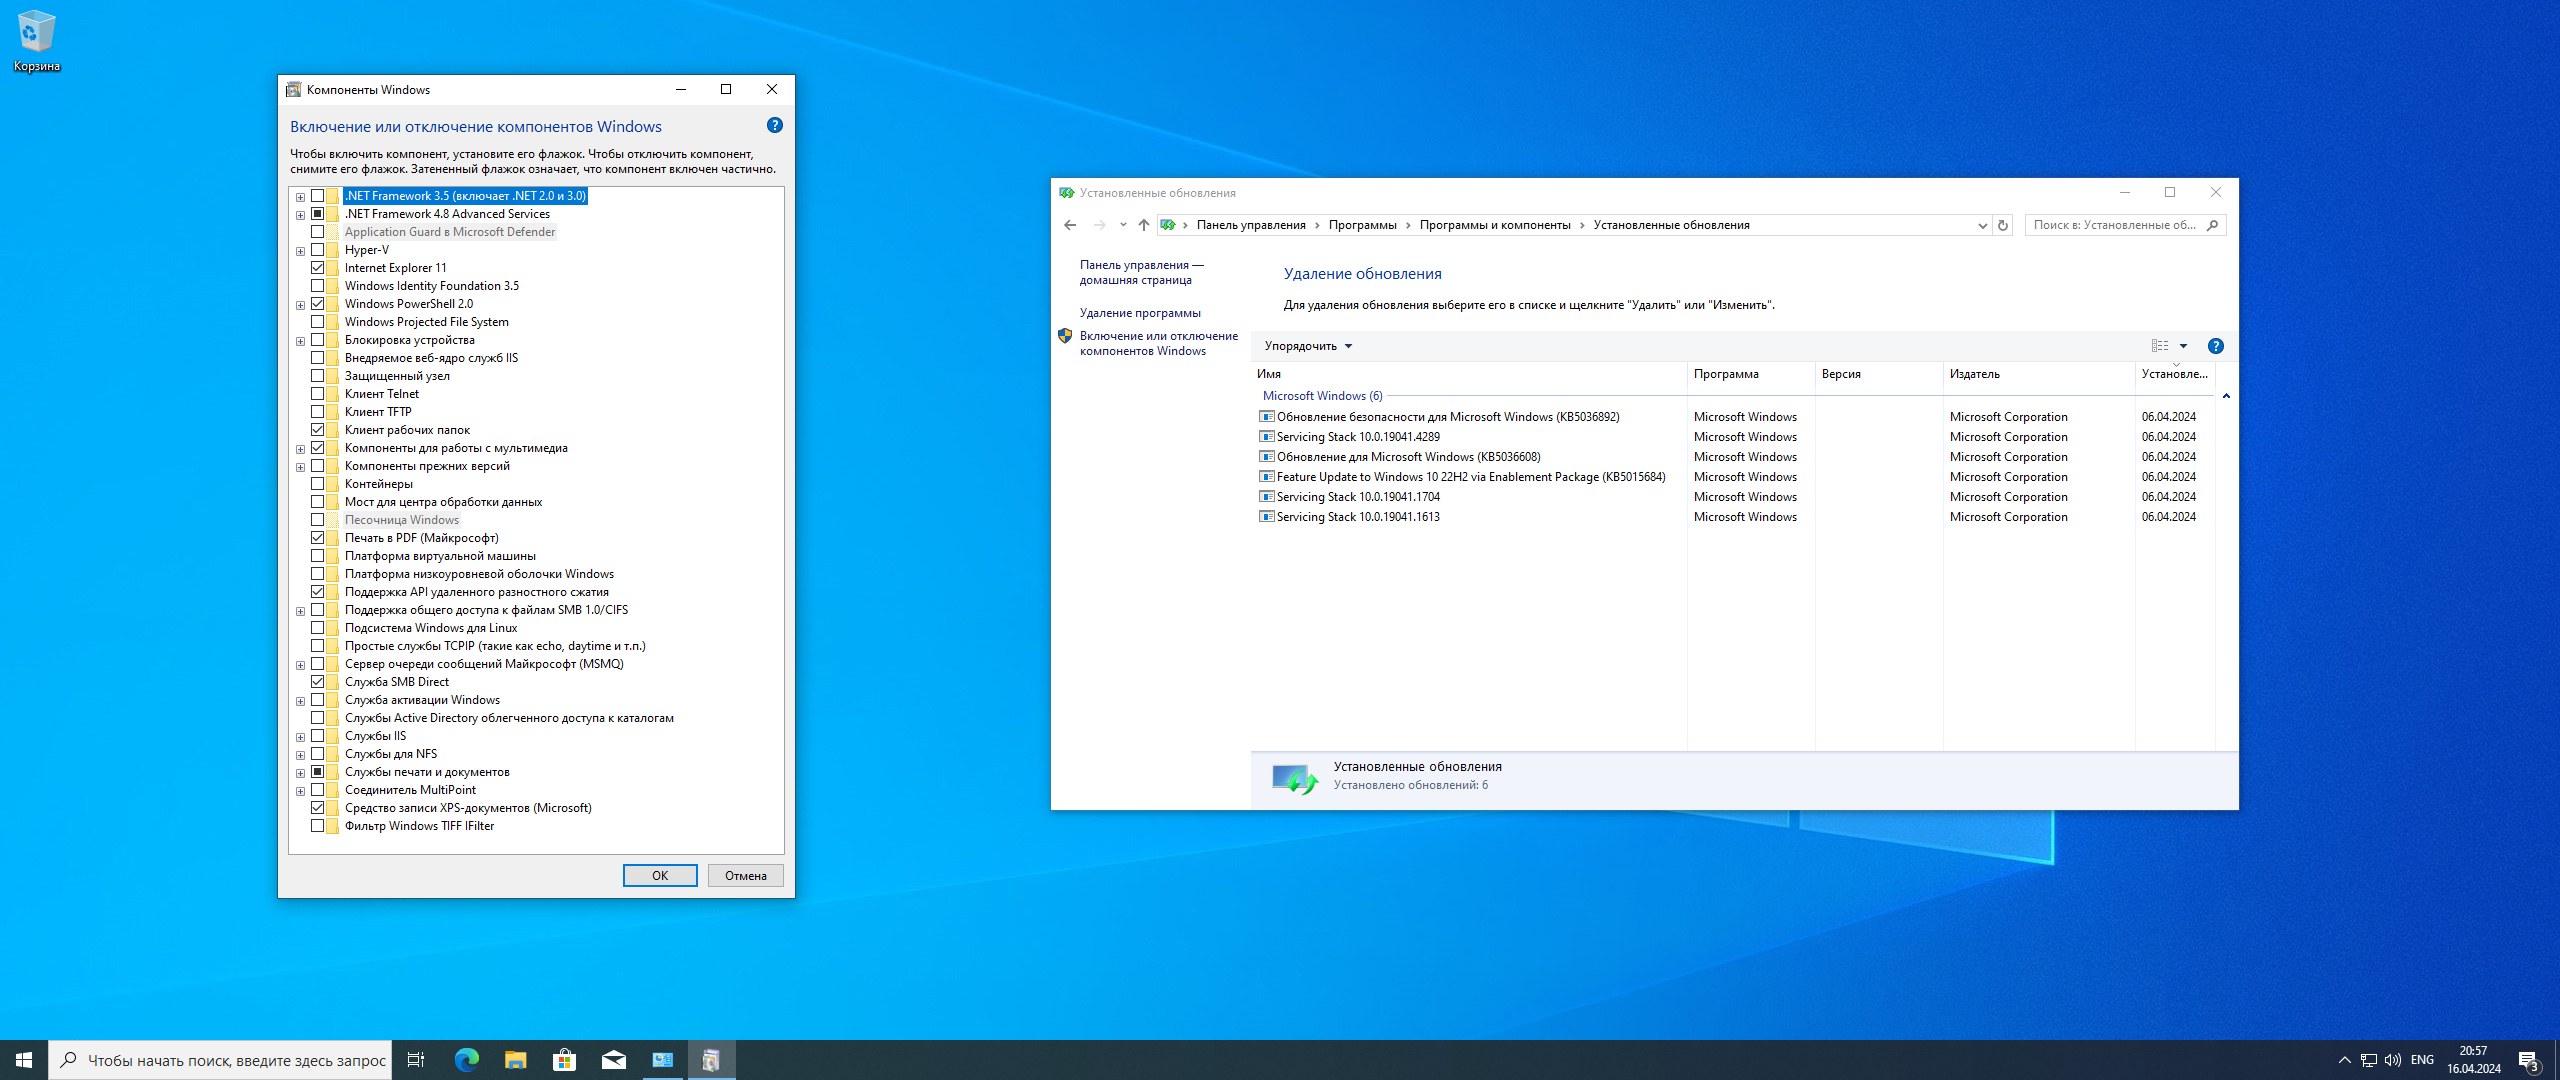The image size is (2560, 1080).
Task: Click the help icon in Windows Features dialog
Action: pyautogui.click(x=775, y=125)
